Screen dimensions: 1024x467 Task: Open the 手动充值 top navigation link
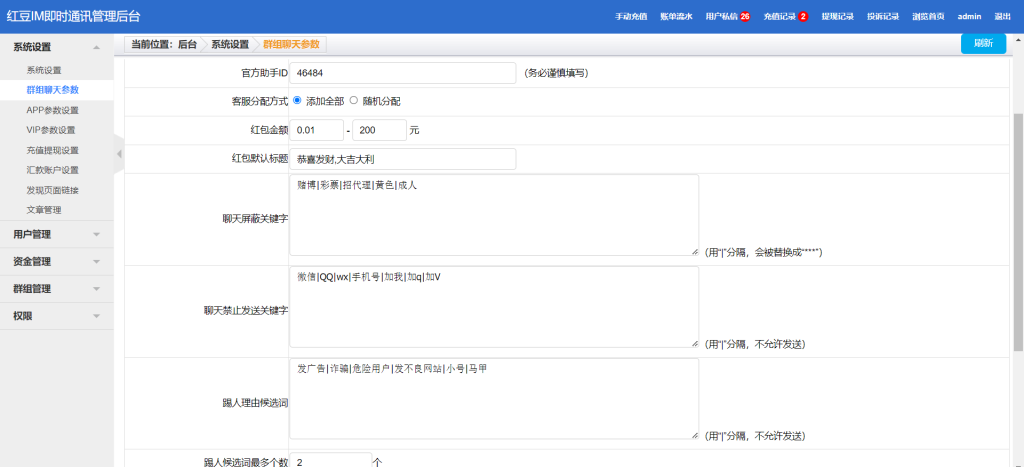(x=631, y=17)
